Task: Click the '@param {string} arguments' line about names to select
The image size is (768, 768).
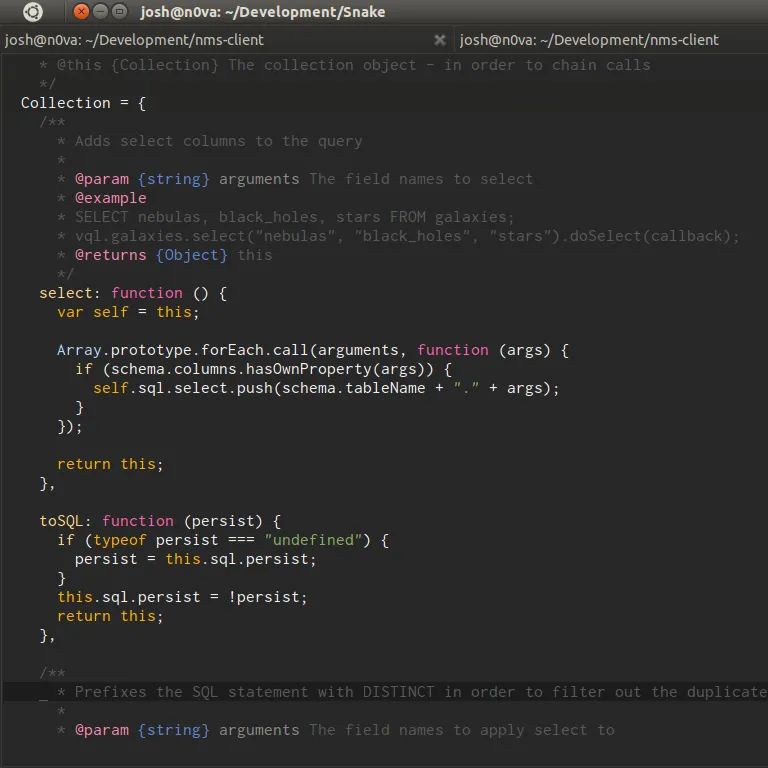Action: click(x=295, y=179)
